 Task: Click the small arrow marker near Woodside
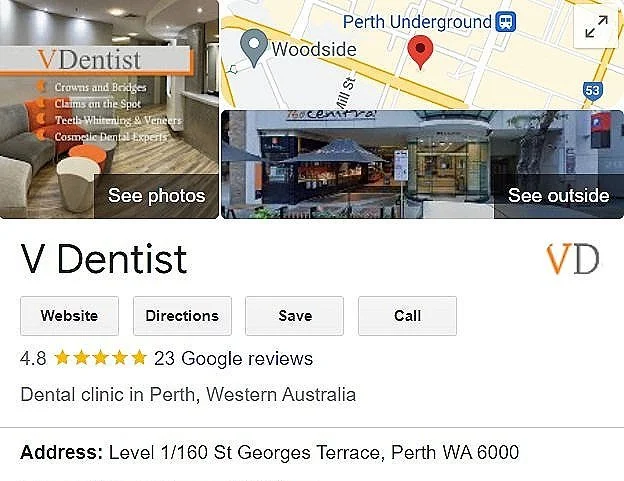(x=233, y=70)
